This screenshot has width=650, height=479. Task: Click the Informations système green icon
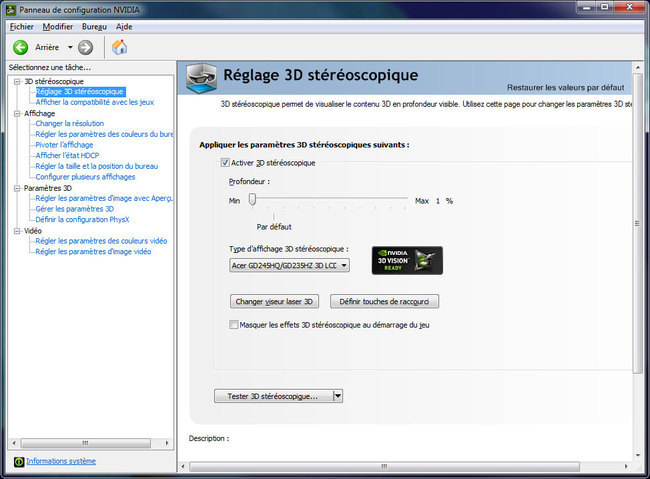[x=19, y=462]
